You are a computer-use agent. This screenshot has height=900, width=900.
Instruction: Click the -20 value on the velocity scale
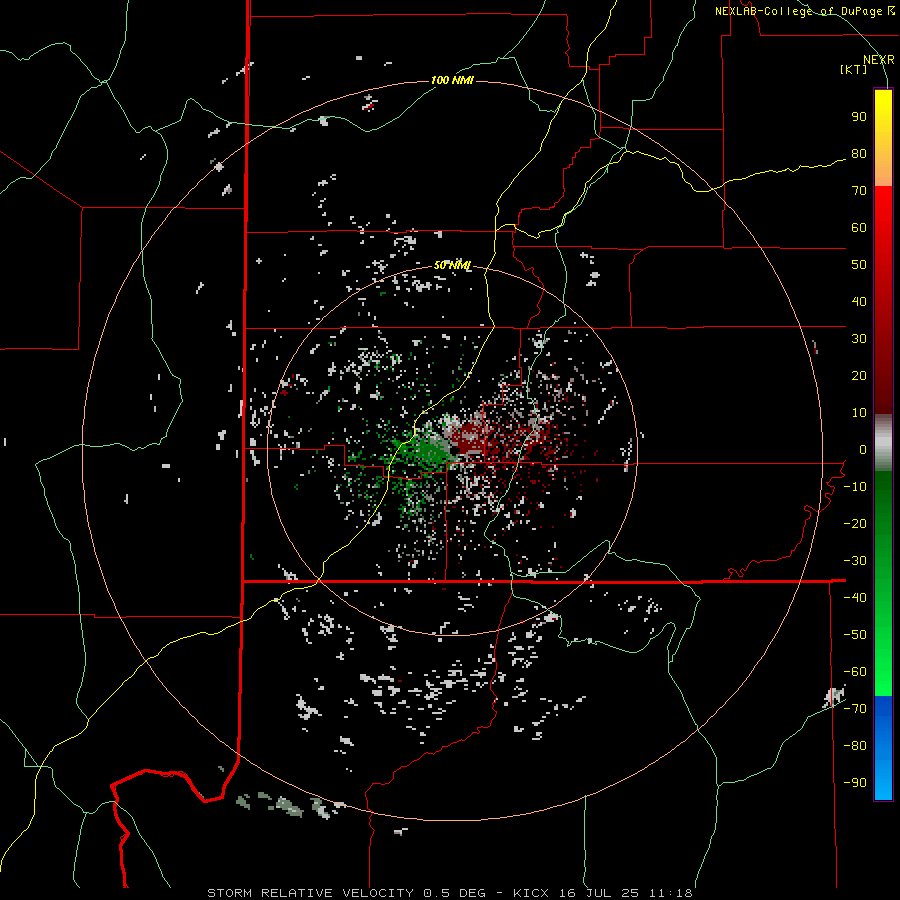[855, 524]
